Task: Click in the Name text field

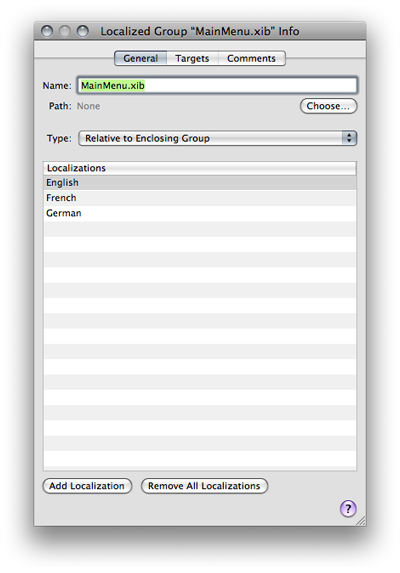Action: (217, 86)
